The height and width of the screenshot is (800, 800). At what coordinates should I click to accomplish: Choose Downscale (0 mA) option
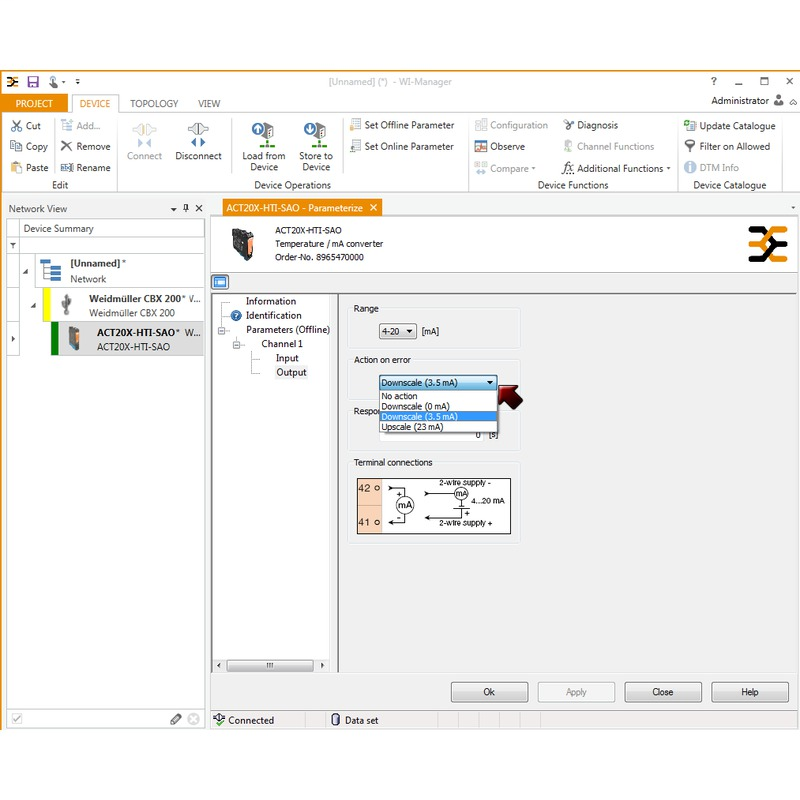click(438, 406)
